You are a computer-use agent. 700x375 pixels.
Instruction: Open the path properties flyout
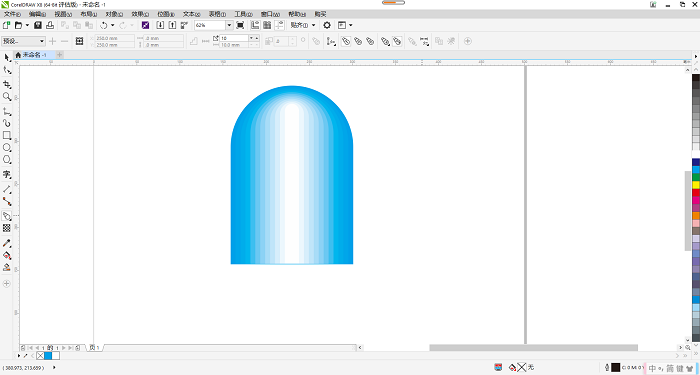331,41
